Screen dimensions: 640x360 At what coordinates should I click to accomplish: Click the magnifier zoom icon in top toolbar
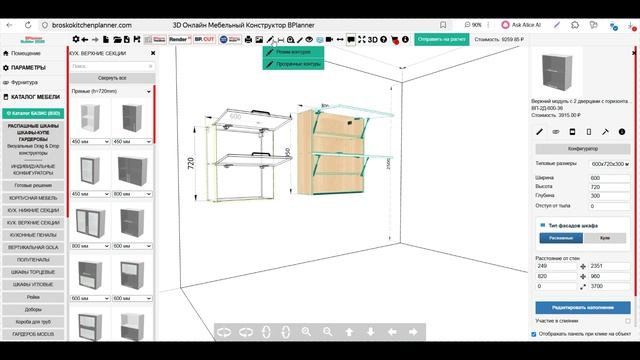tap(290, 40)
